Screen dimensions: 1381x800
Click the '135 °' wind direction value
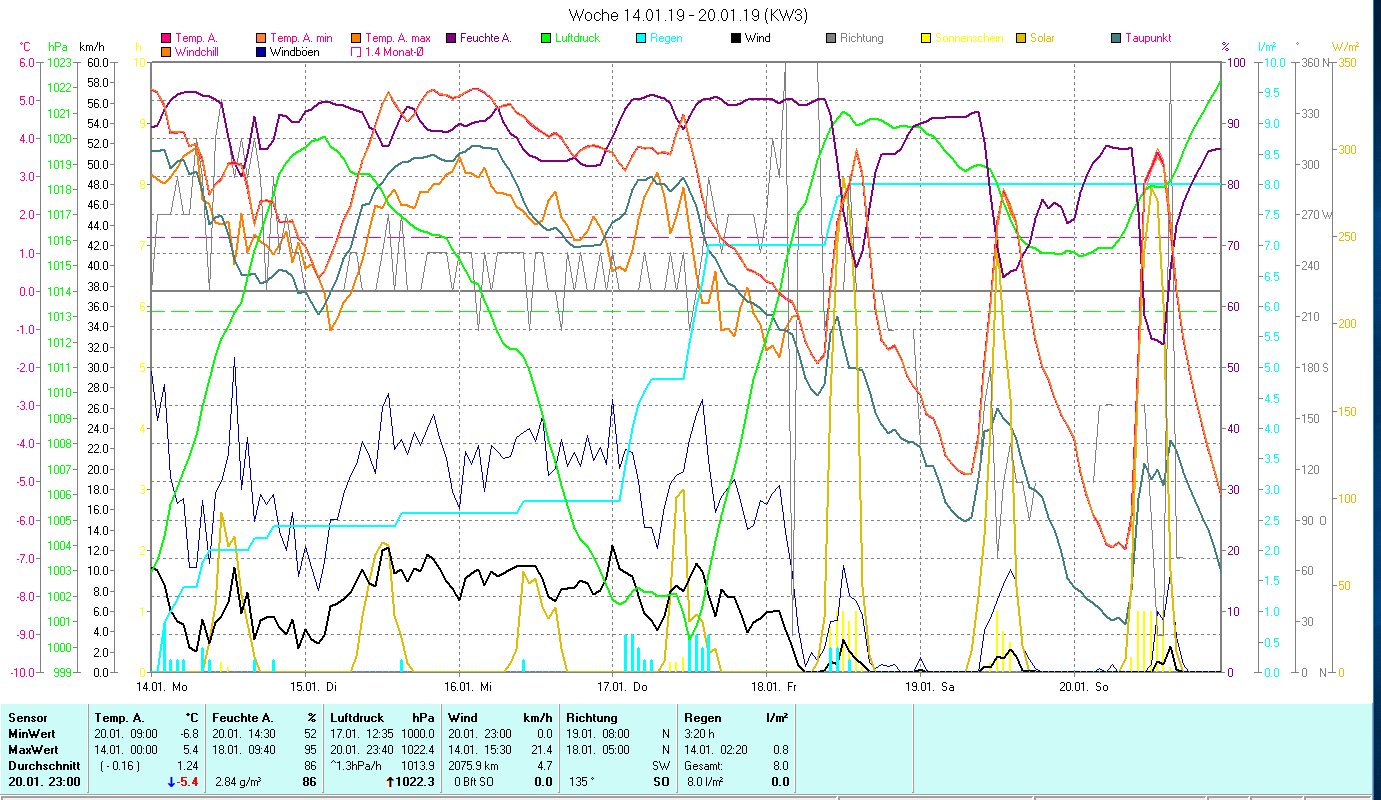pyautogui.click(x=583, y=782)
